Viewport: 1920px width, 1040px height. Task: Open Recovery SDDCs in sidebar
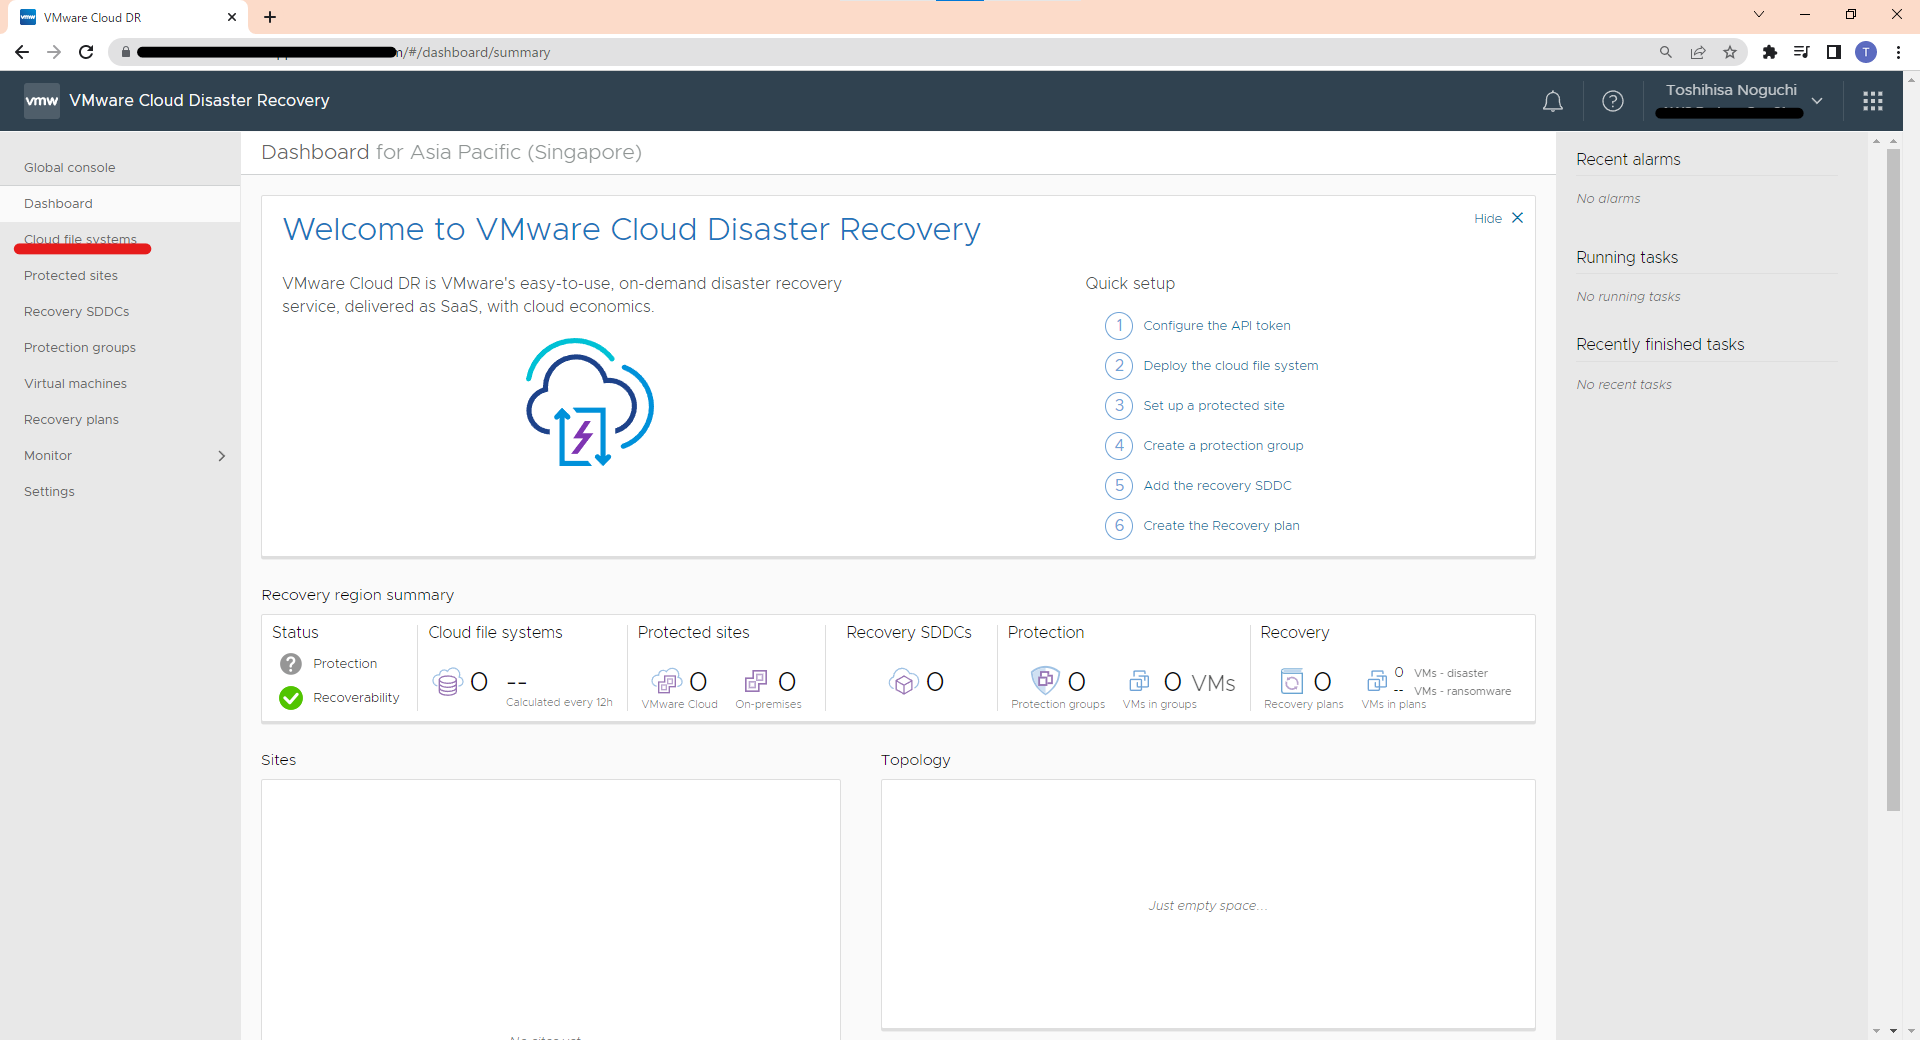coord(77,312)
